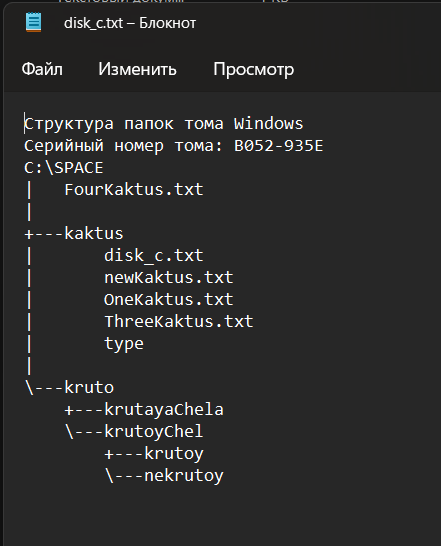Click the Notepad app icon in title bar

[33, 22]
